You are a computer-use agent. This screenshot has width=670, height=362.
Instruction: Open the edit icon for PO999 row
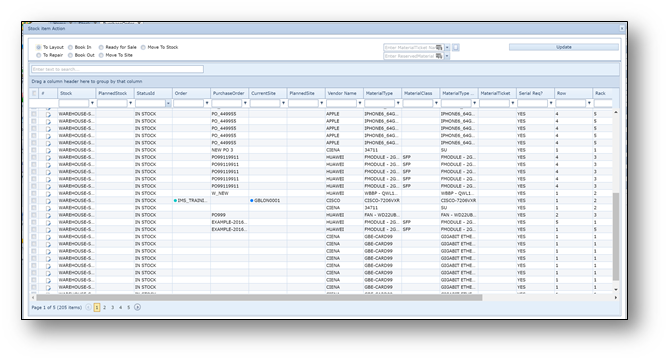click(x=48, y=215)
